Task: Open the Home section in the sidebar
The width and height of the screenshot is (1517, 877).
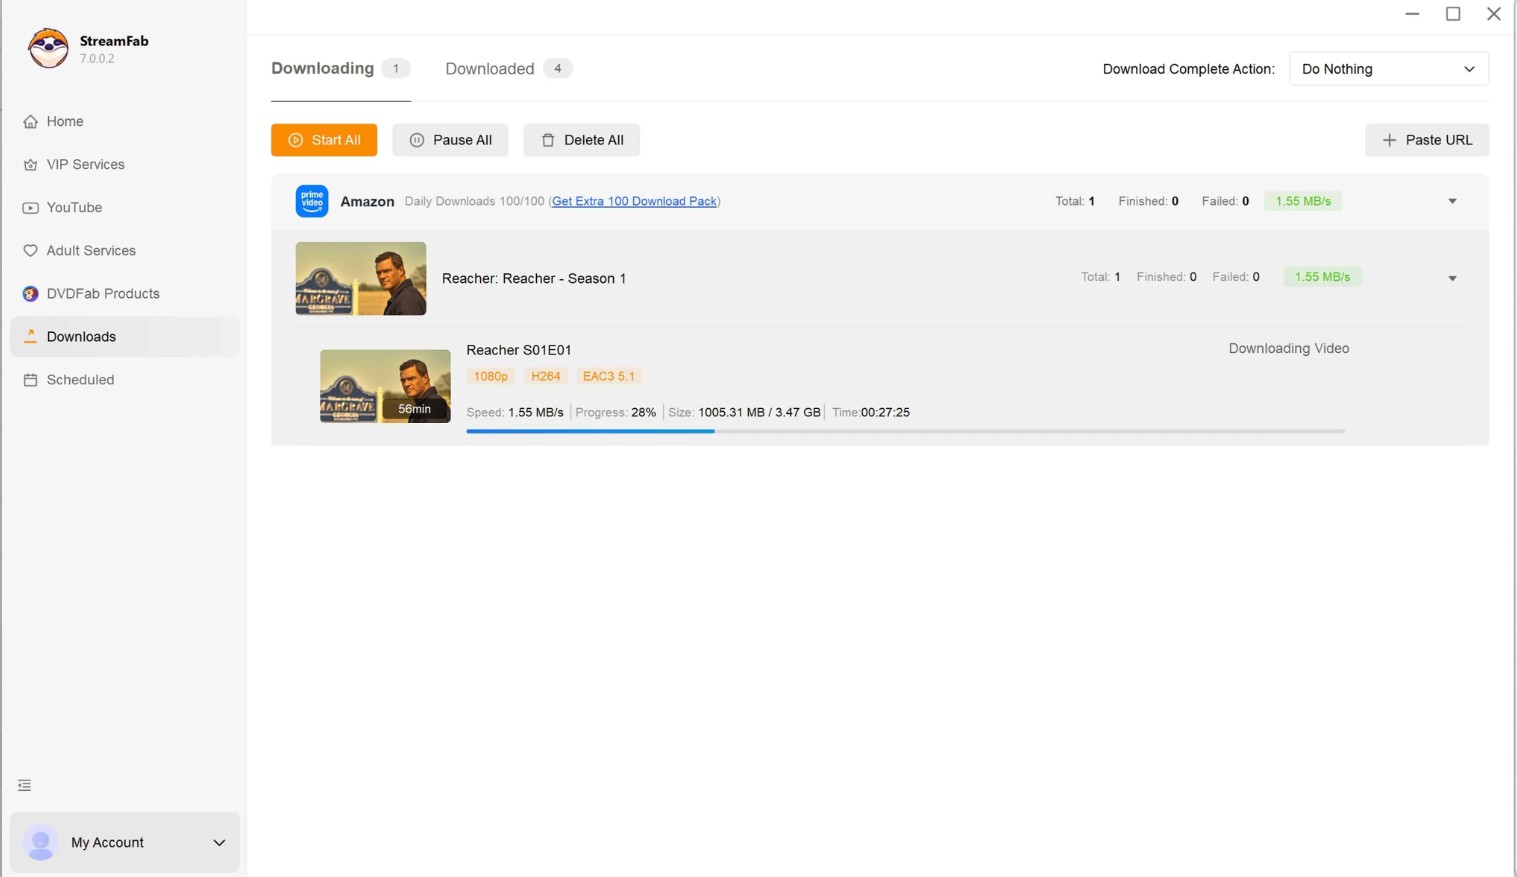Action: (64, 121)
